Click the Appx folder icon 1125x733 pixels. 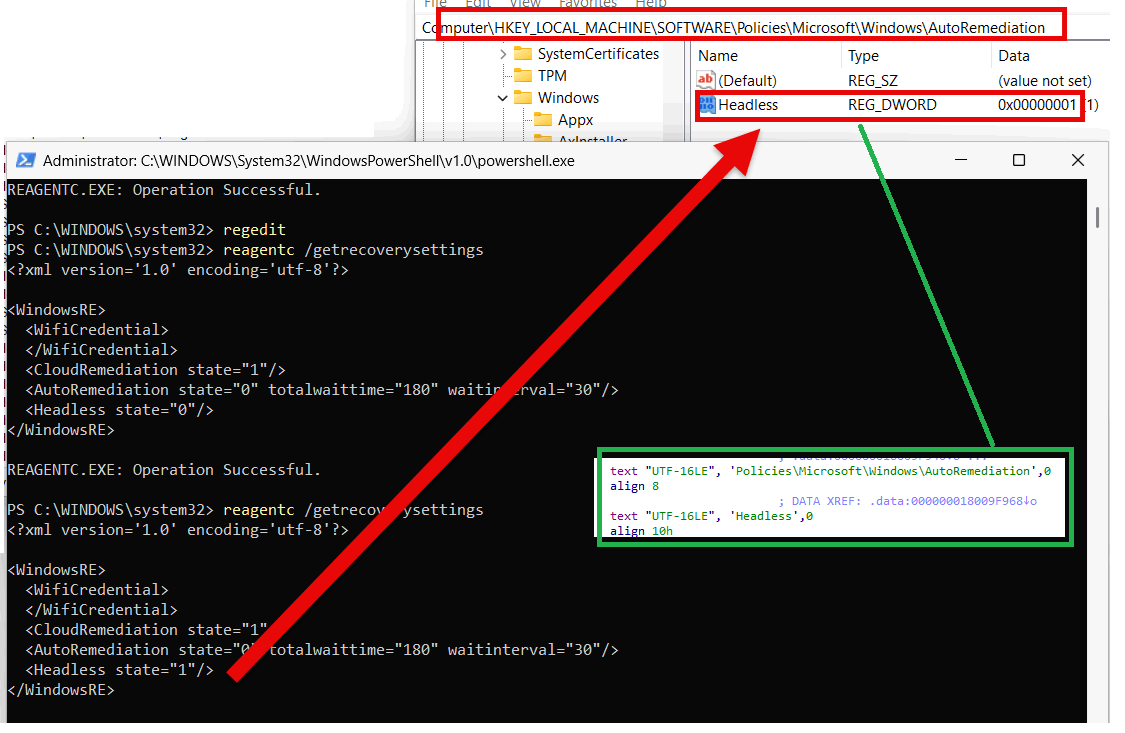pyautogui.click(x=544, y=120)
